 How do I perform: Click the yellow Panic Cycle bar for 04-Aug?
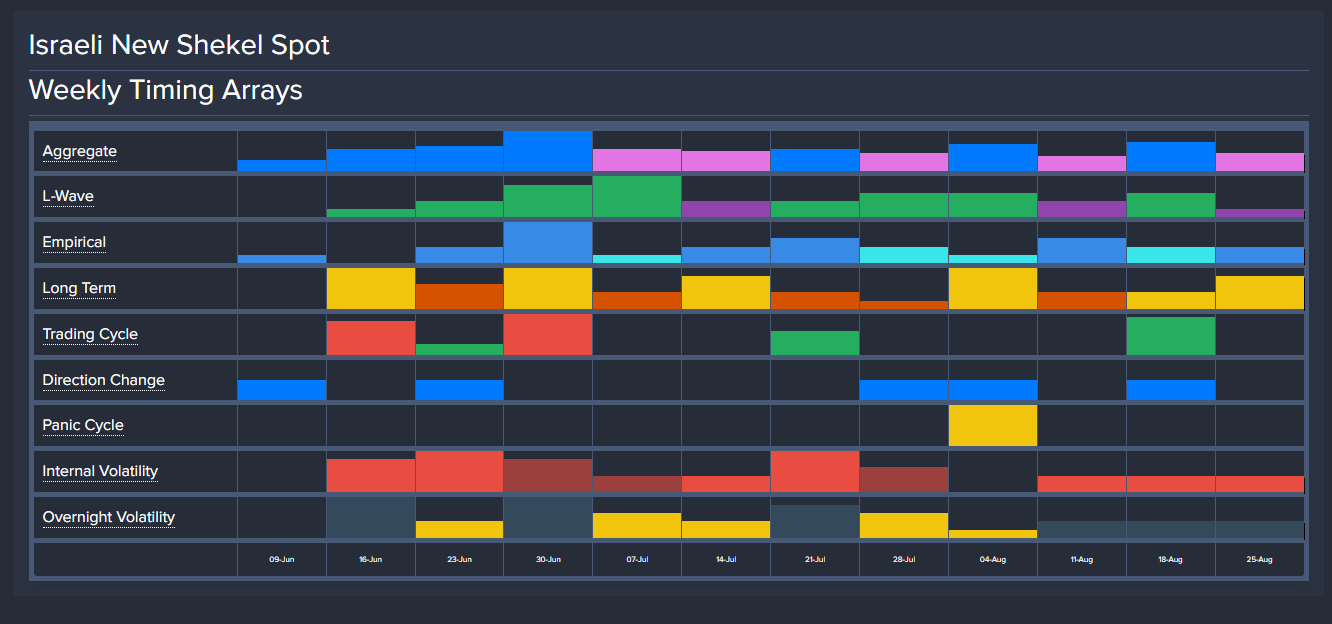(x=992, y=426)
